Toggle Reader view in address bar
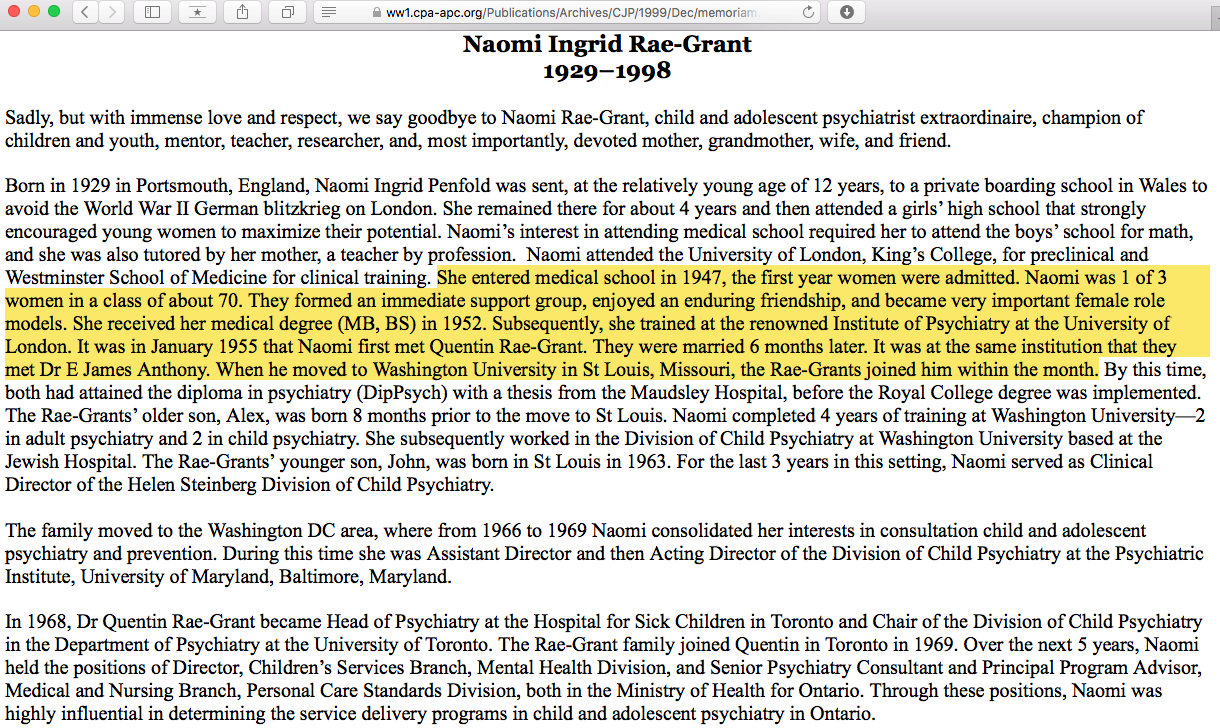 coord(329,12)
